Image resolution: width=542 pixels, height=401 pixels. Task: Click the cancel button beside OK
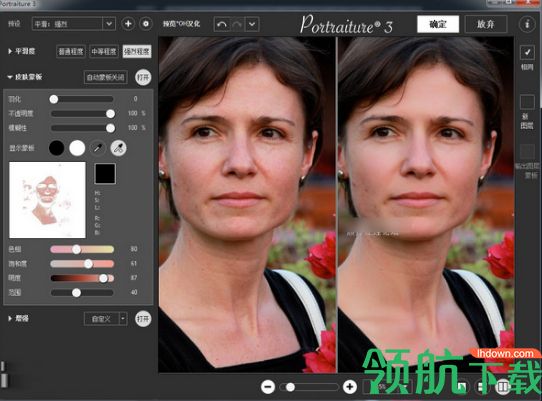[x=485, y=24]
